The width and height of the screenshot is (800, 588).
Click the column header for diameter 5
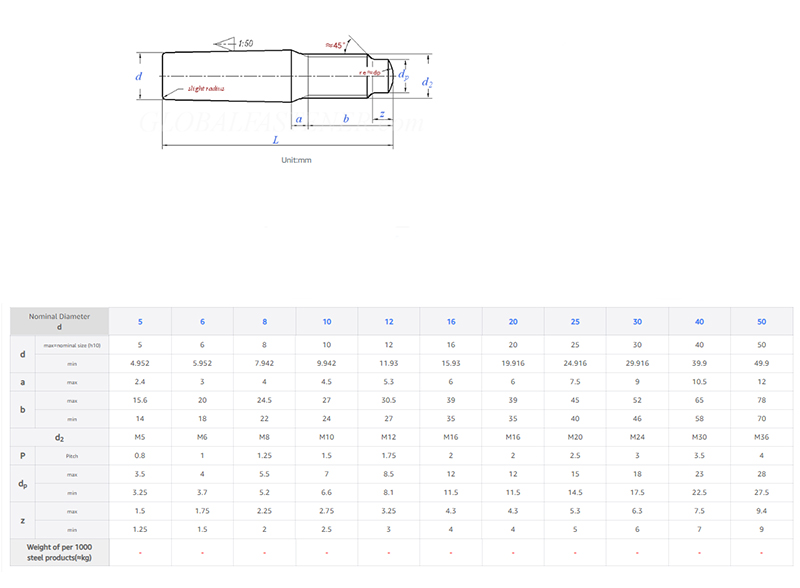click(140, 321)
